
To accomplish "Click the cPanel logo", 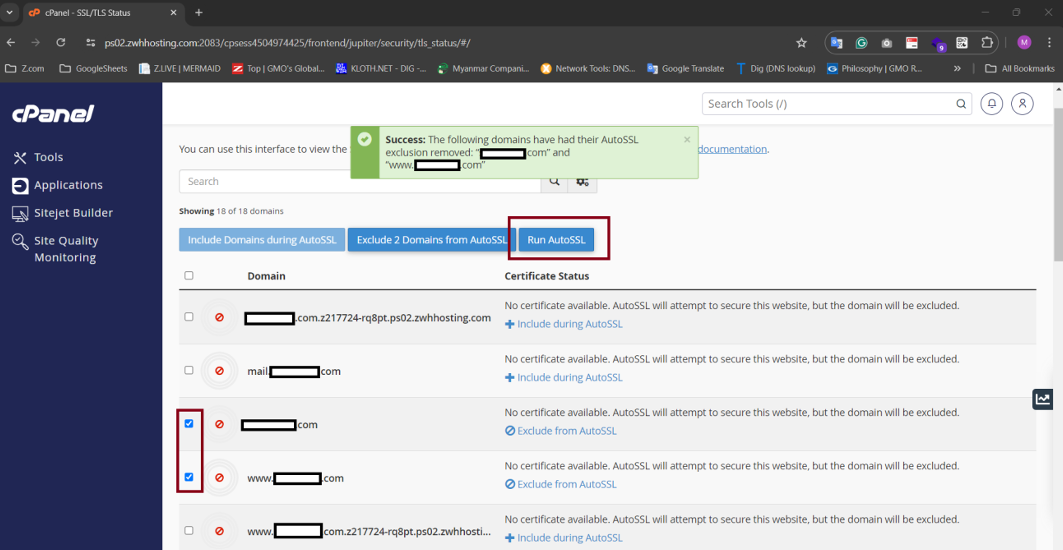I will tap(53, 114).
